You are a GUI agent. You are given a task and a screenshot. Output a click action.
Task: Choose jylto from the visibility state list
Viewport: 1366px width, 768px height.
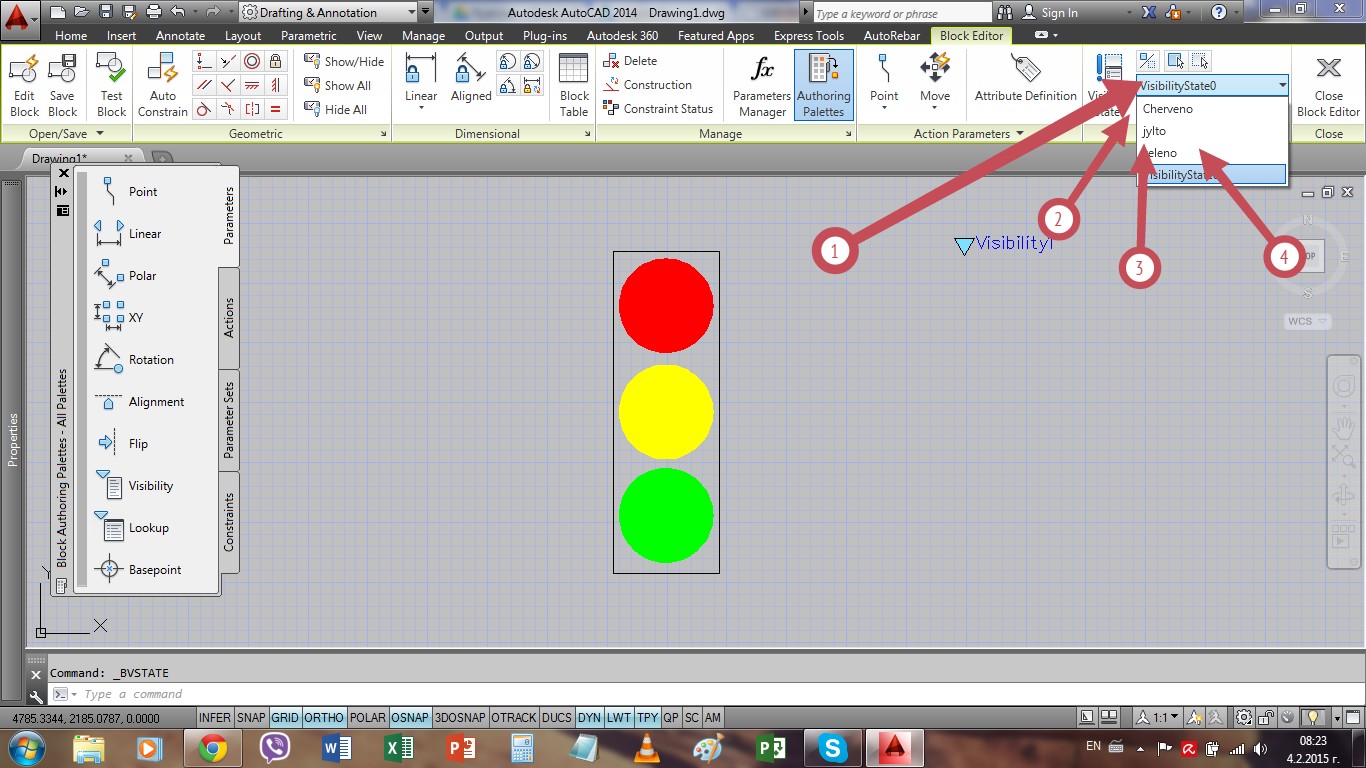1212,131
